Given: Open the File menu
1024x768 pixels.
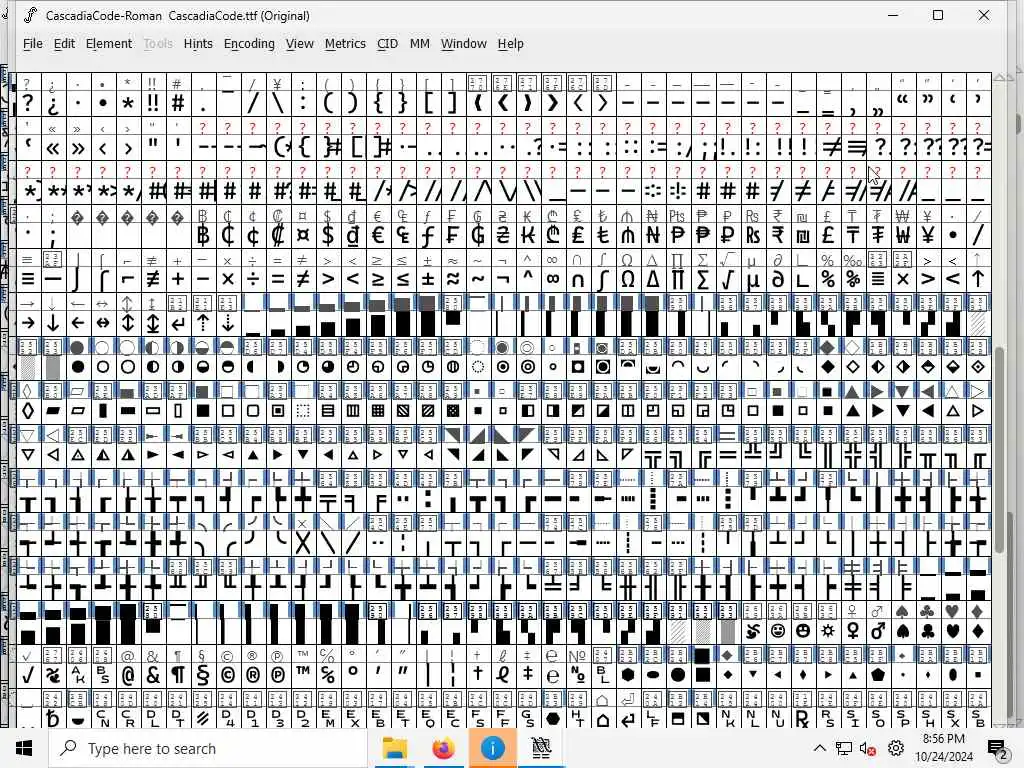Looking at the screenshot, I should click(x=33, y=44).
